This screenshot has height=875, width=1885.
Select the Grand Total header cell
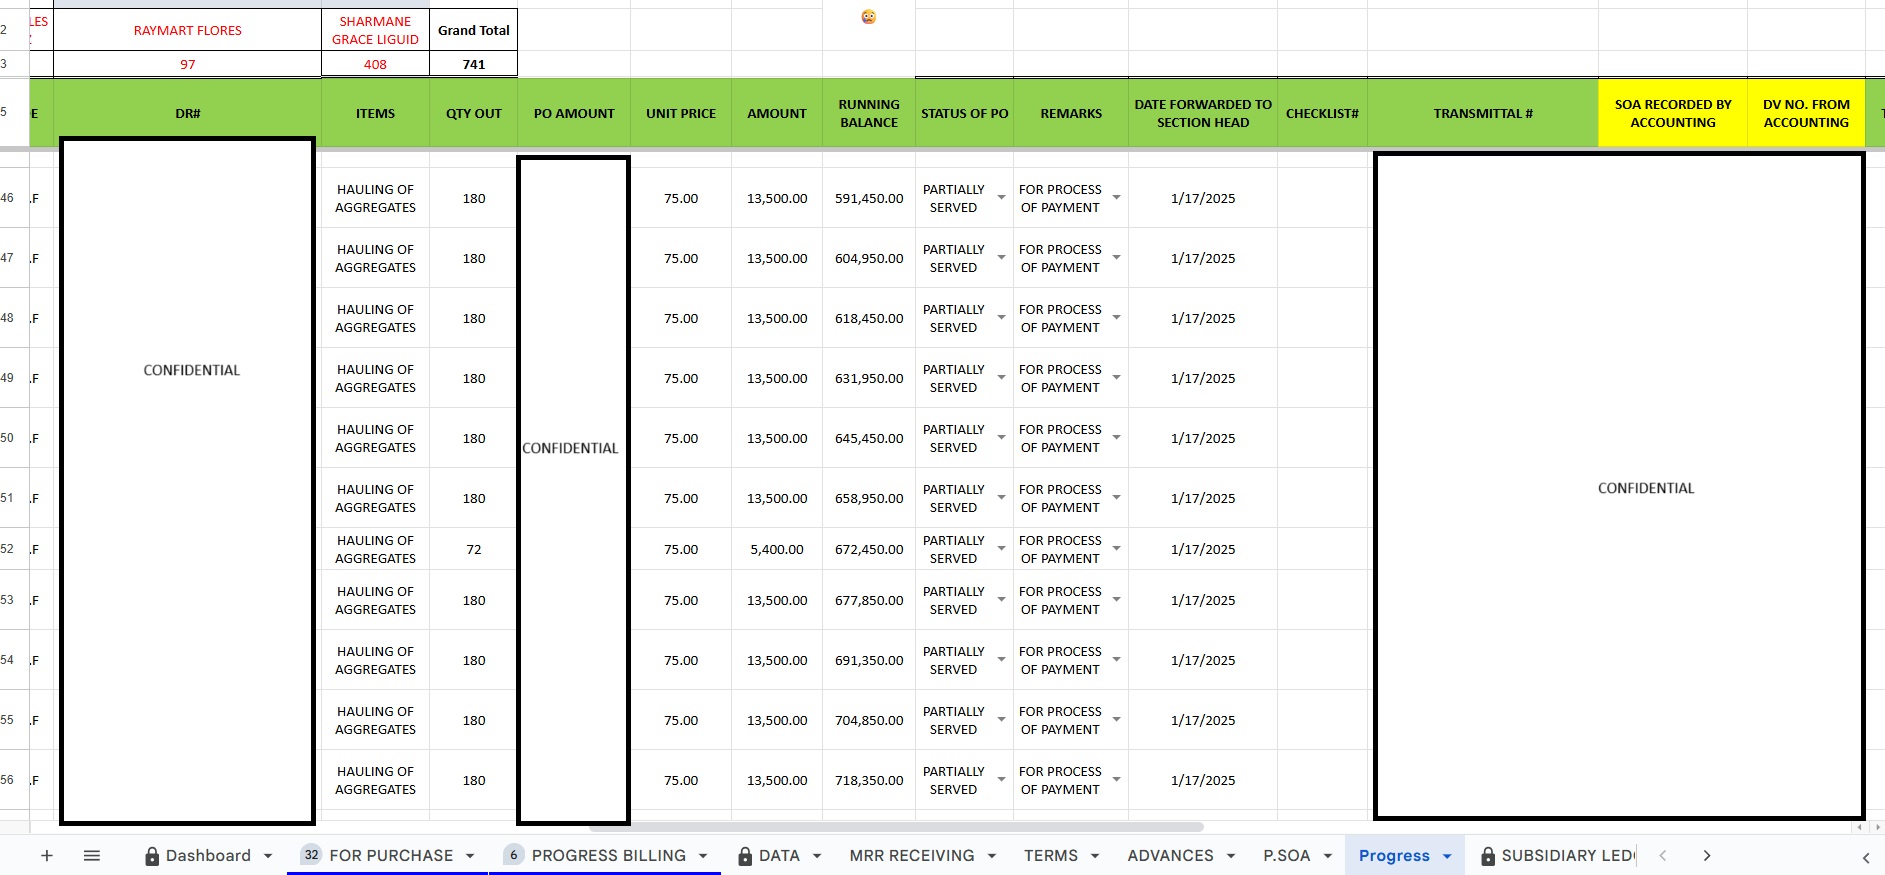click(473, 30)
